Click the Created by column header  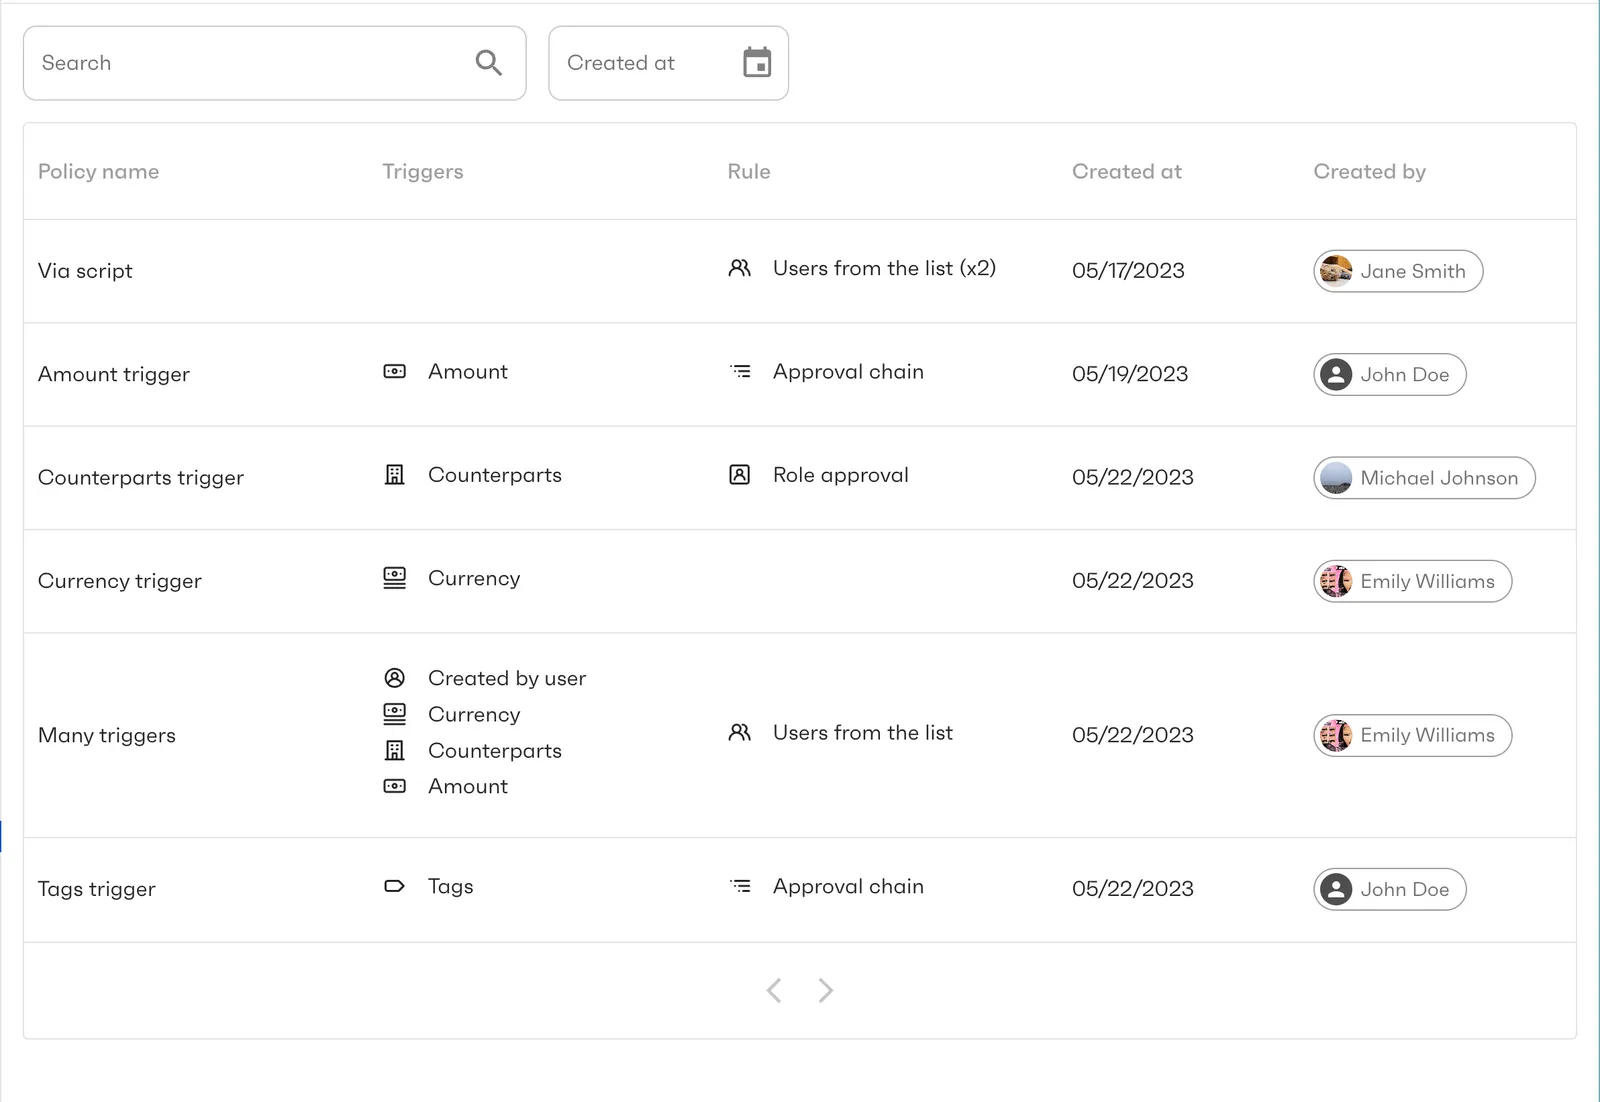pyautogui.click(x=1369, y=171)
